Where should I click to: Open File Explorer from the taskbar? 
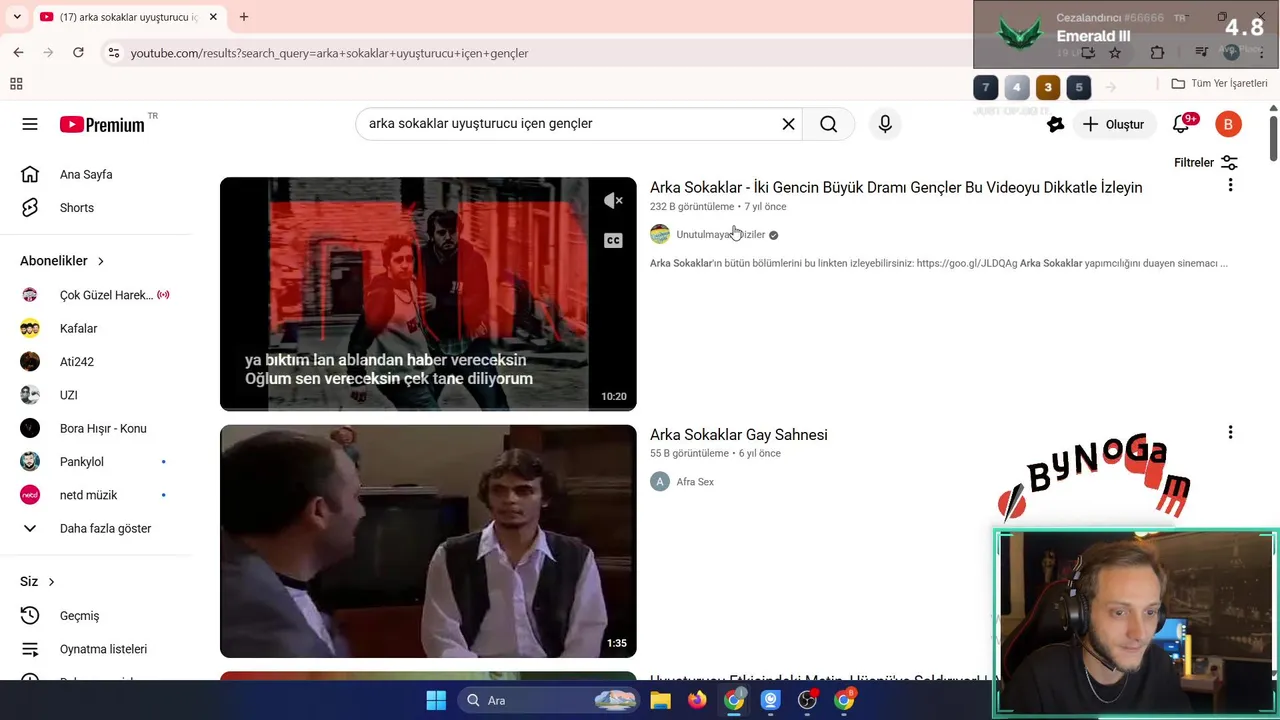(x=660, y=700)
